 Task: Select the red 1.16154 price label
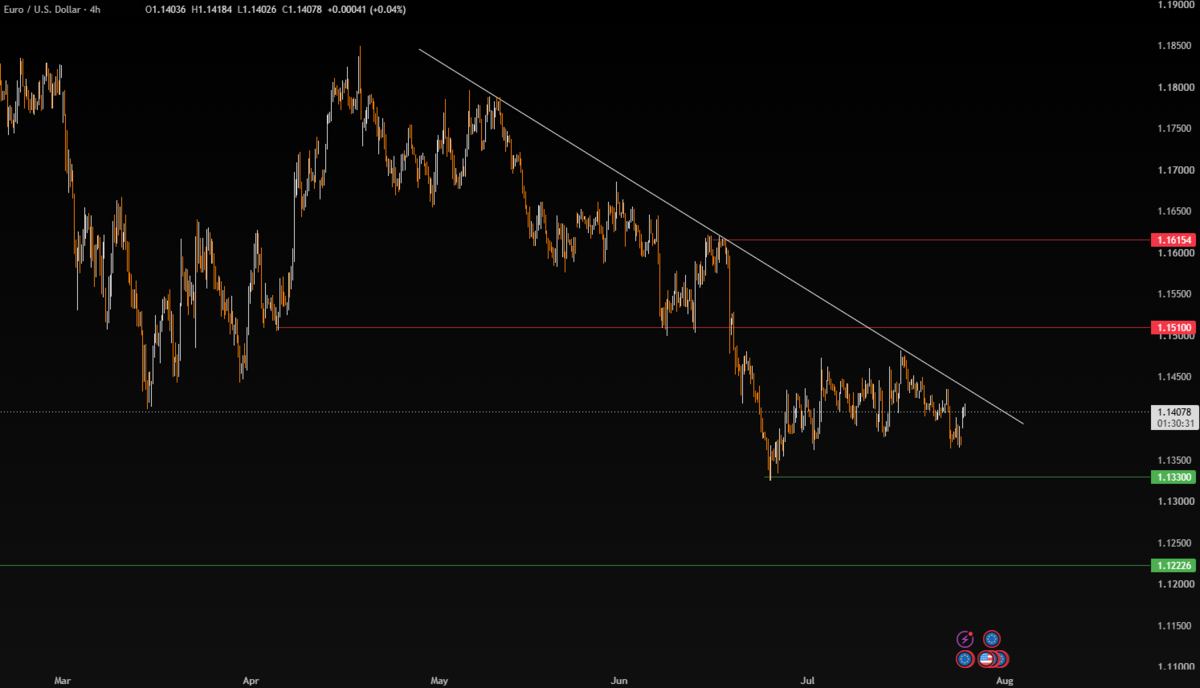pyautogui.click(x=1172, y=241)
